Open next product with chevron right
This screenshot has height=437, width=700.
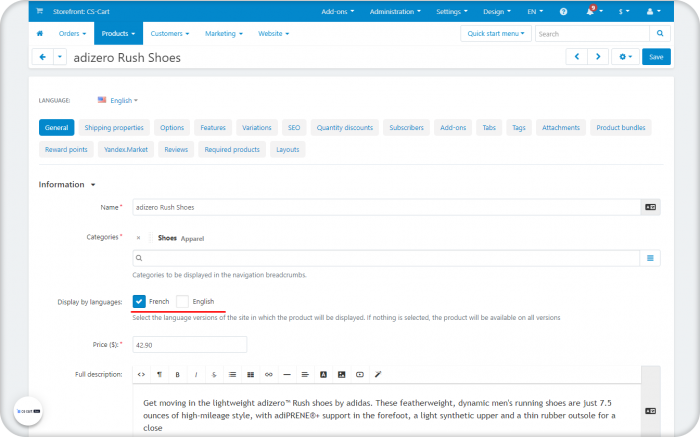[x=598, y=57]
